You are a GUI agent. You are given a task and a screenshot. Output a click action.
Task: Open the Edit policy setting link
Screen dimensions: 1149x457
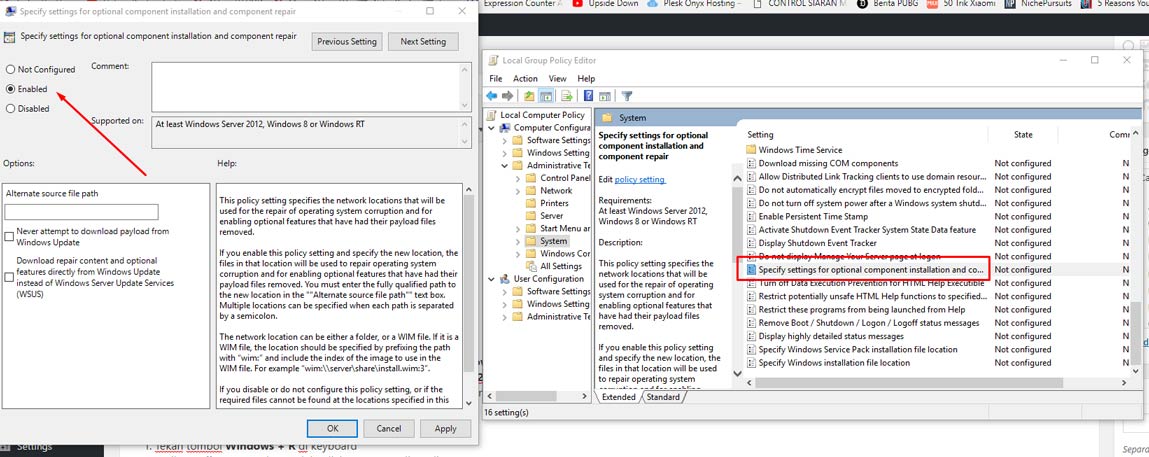pyautogui.click(x=640, y=179)
